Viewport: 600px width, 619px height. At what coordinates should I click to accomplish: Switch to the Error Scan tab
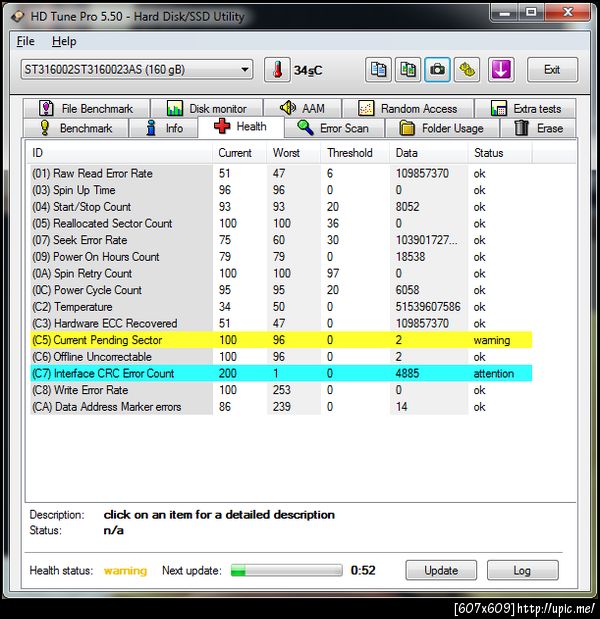click(x=334, y=128)
